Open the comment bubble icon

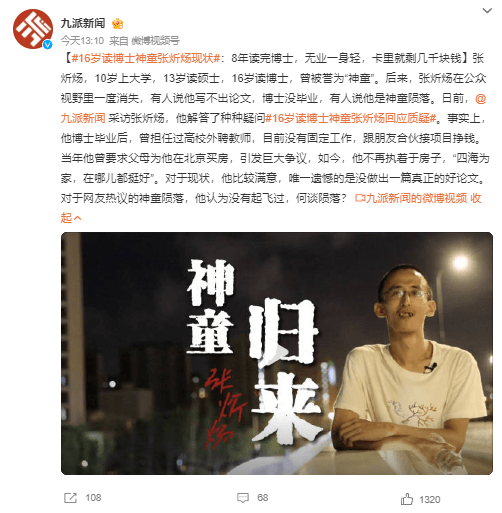tap(243, 498)
